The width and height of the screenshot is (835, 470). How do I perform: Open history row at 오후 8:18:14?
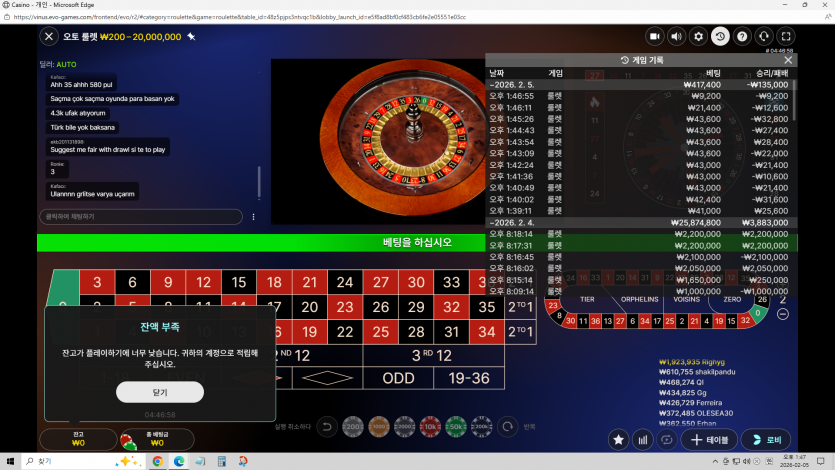(641, 234)
